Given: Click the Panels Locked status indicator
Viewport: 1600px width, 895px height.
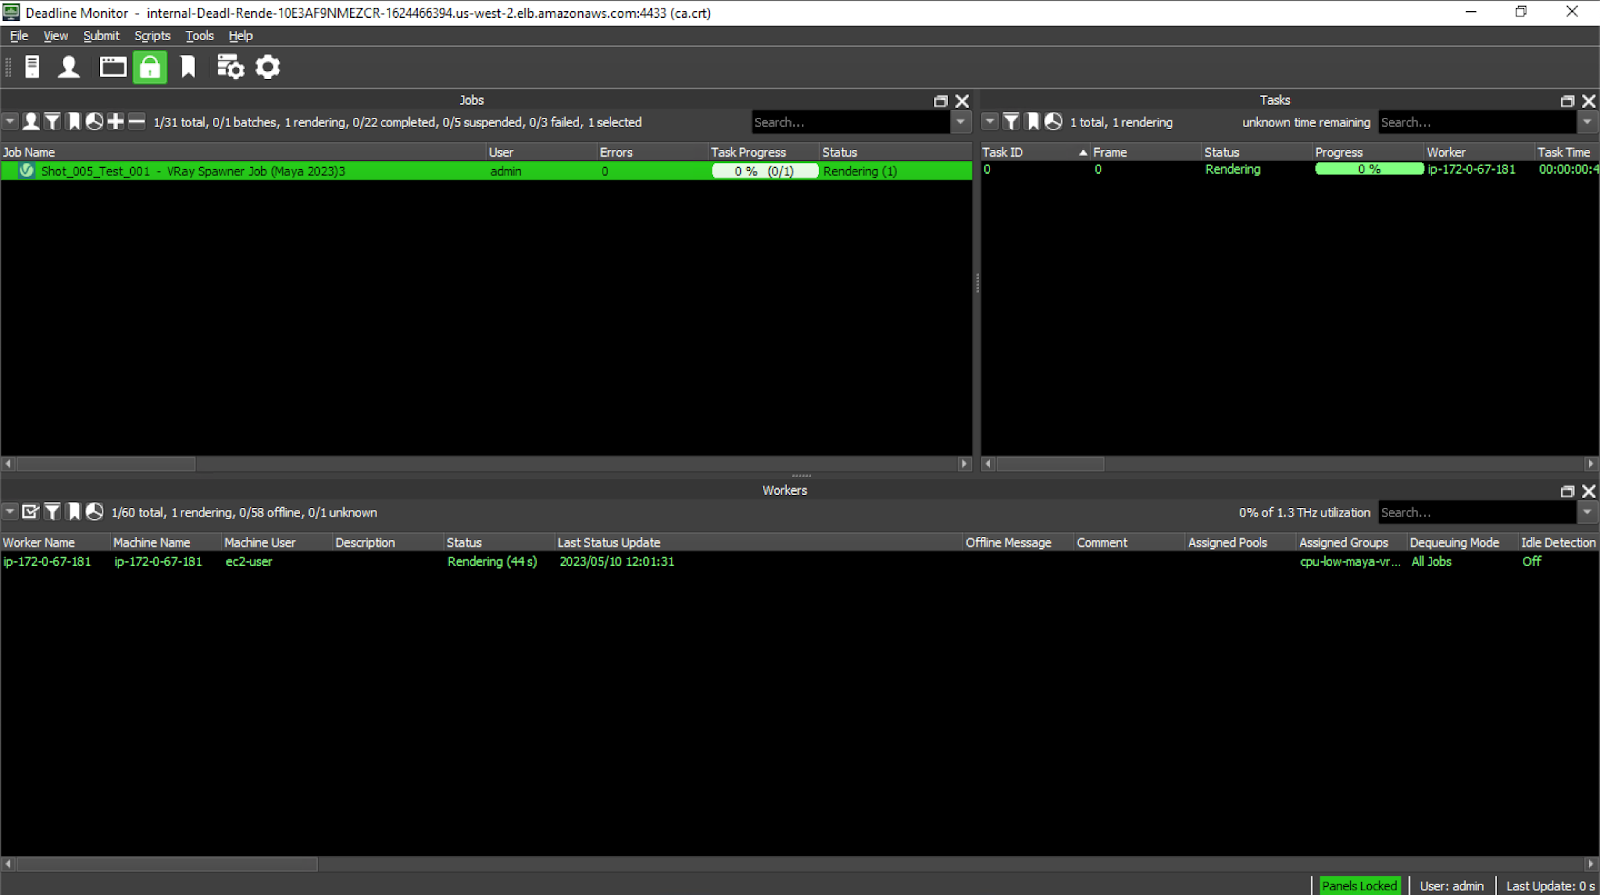Looking at the screenshot, I should click(x=1359, y=886).
